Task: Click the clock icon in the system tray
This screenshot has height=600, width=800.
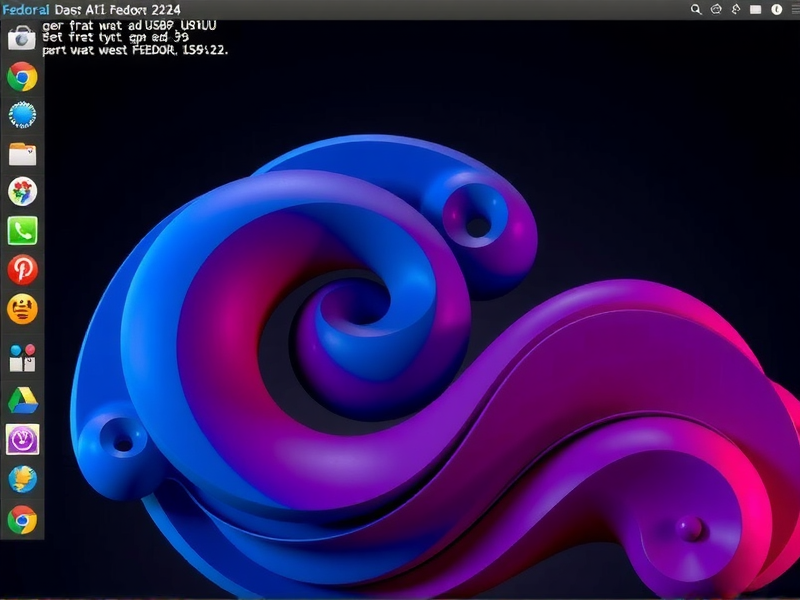Action: click(x=776, y=9)
